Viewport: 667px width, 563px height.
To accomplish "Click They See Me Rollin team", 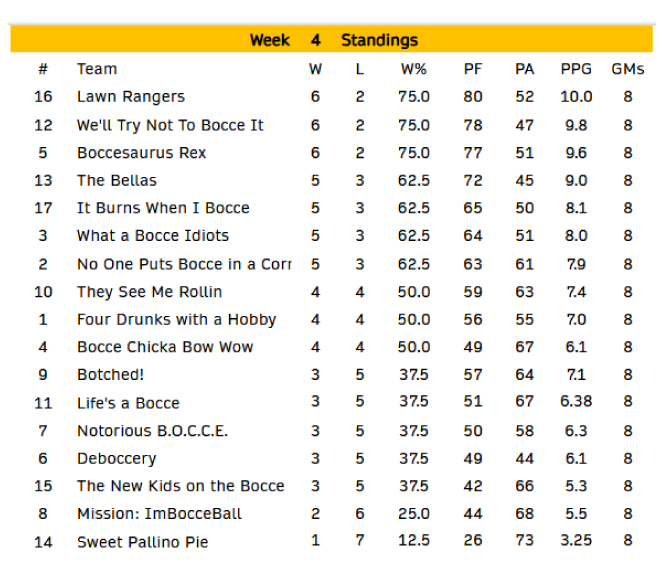I will tap(149, 292).
